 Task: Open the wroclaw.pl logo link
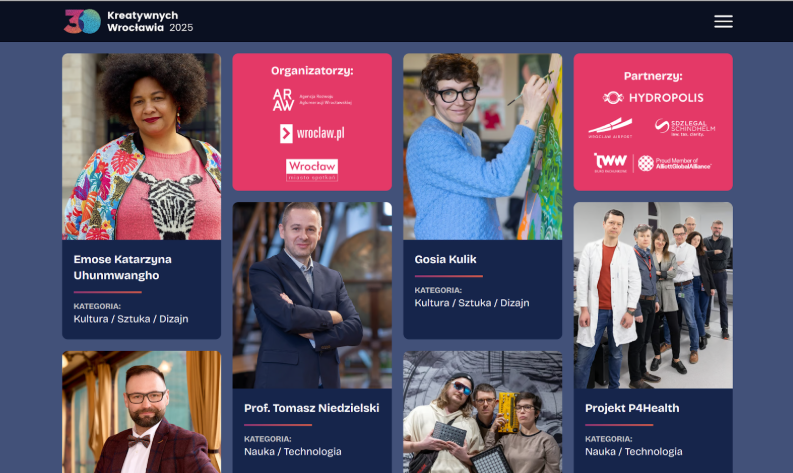(312, 134)
